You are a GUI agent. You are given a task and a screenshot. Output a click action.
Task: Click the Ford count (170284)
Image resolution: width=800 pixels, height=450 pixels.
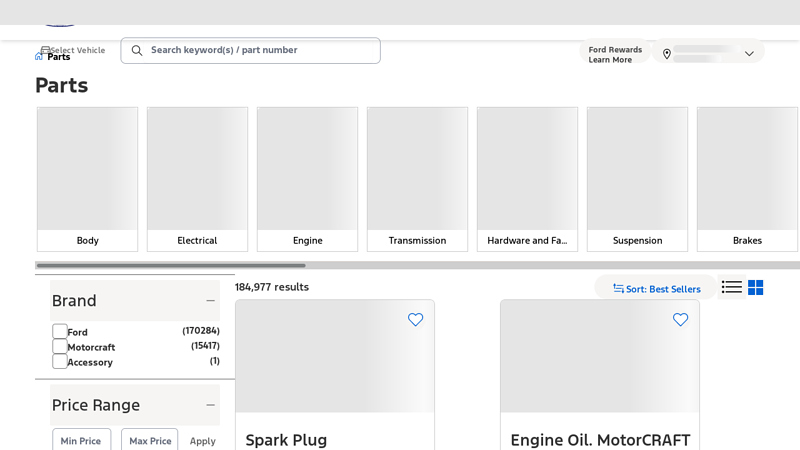(201, 331)
